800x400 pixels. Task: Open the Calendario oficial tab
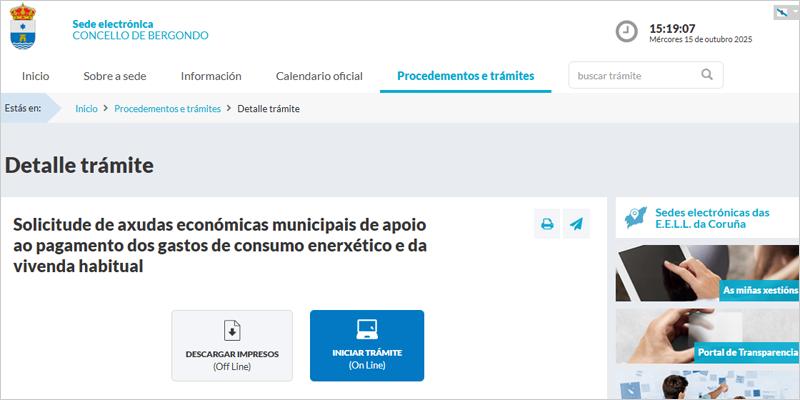[319, 76]
